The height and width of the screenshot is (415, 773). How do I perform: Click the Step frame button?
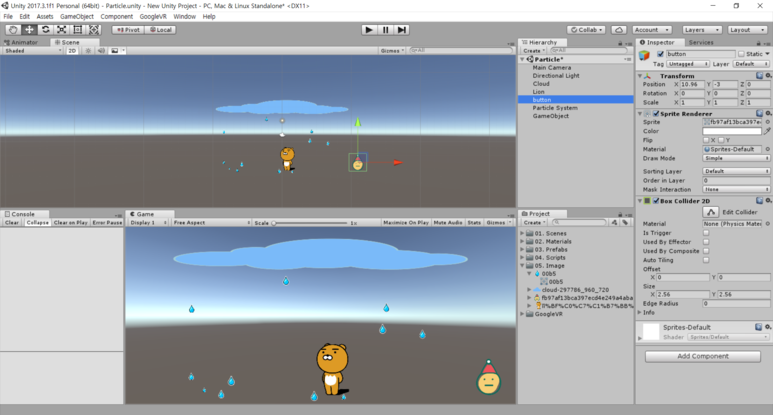point(402,30)
